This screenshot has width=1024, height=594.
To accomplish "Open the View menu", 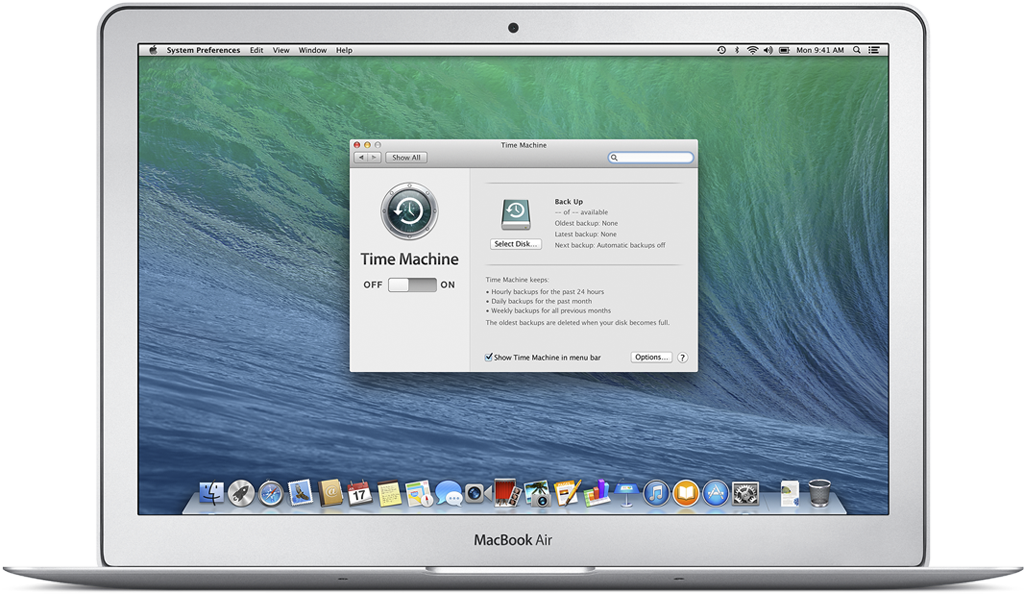I will (281, 50).
